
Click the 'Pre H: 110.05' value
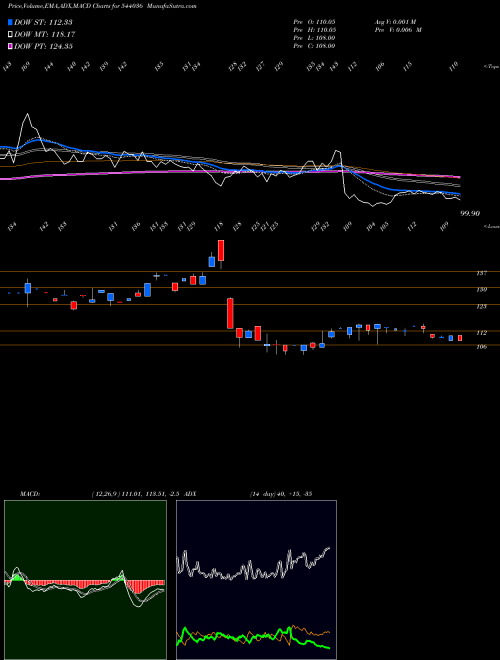coord(314,30)
